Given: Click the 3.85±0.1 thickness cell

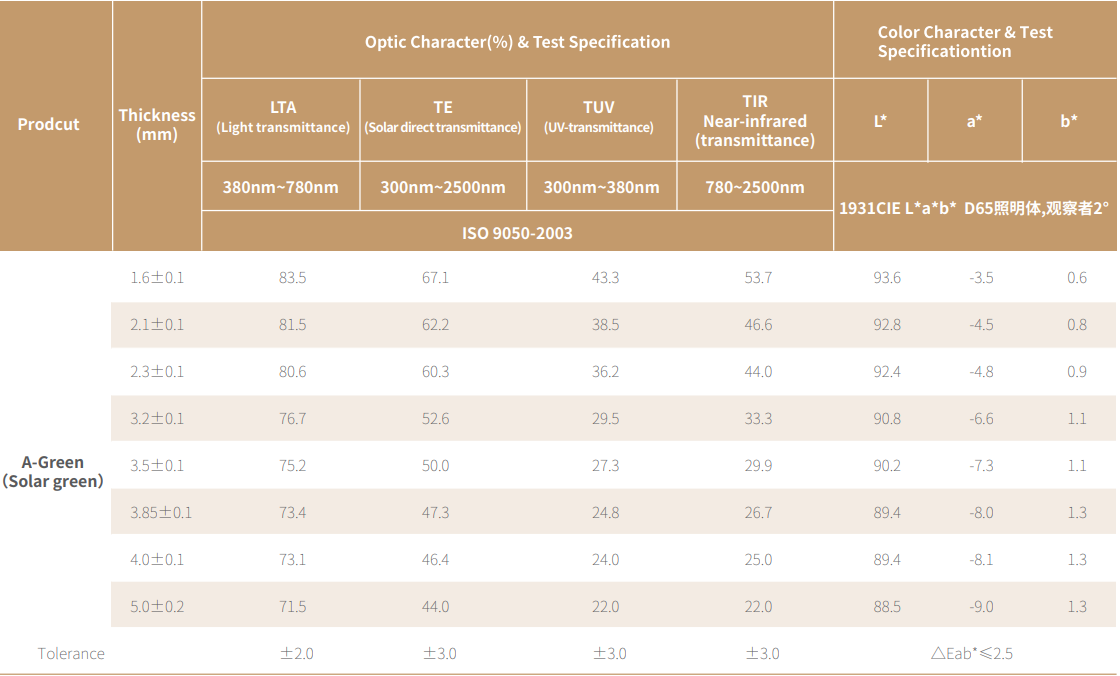Looking at the screenshot, I should (x=160, y=513).
